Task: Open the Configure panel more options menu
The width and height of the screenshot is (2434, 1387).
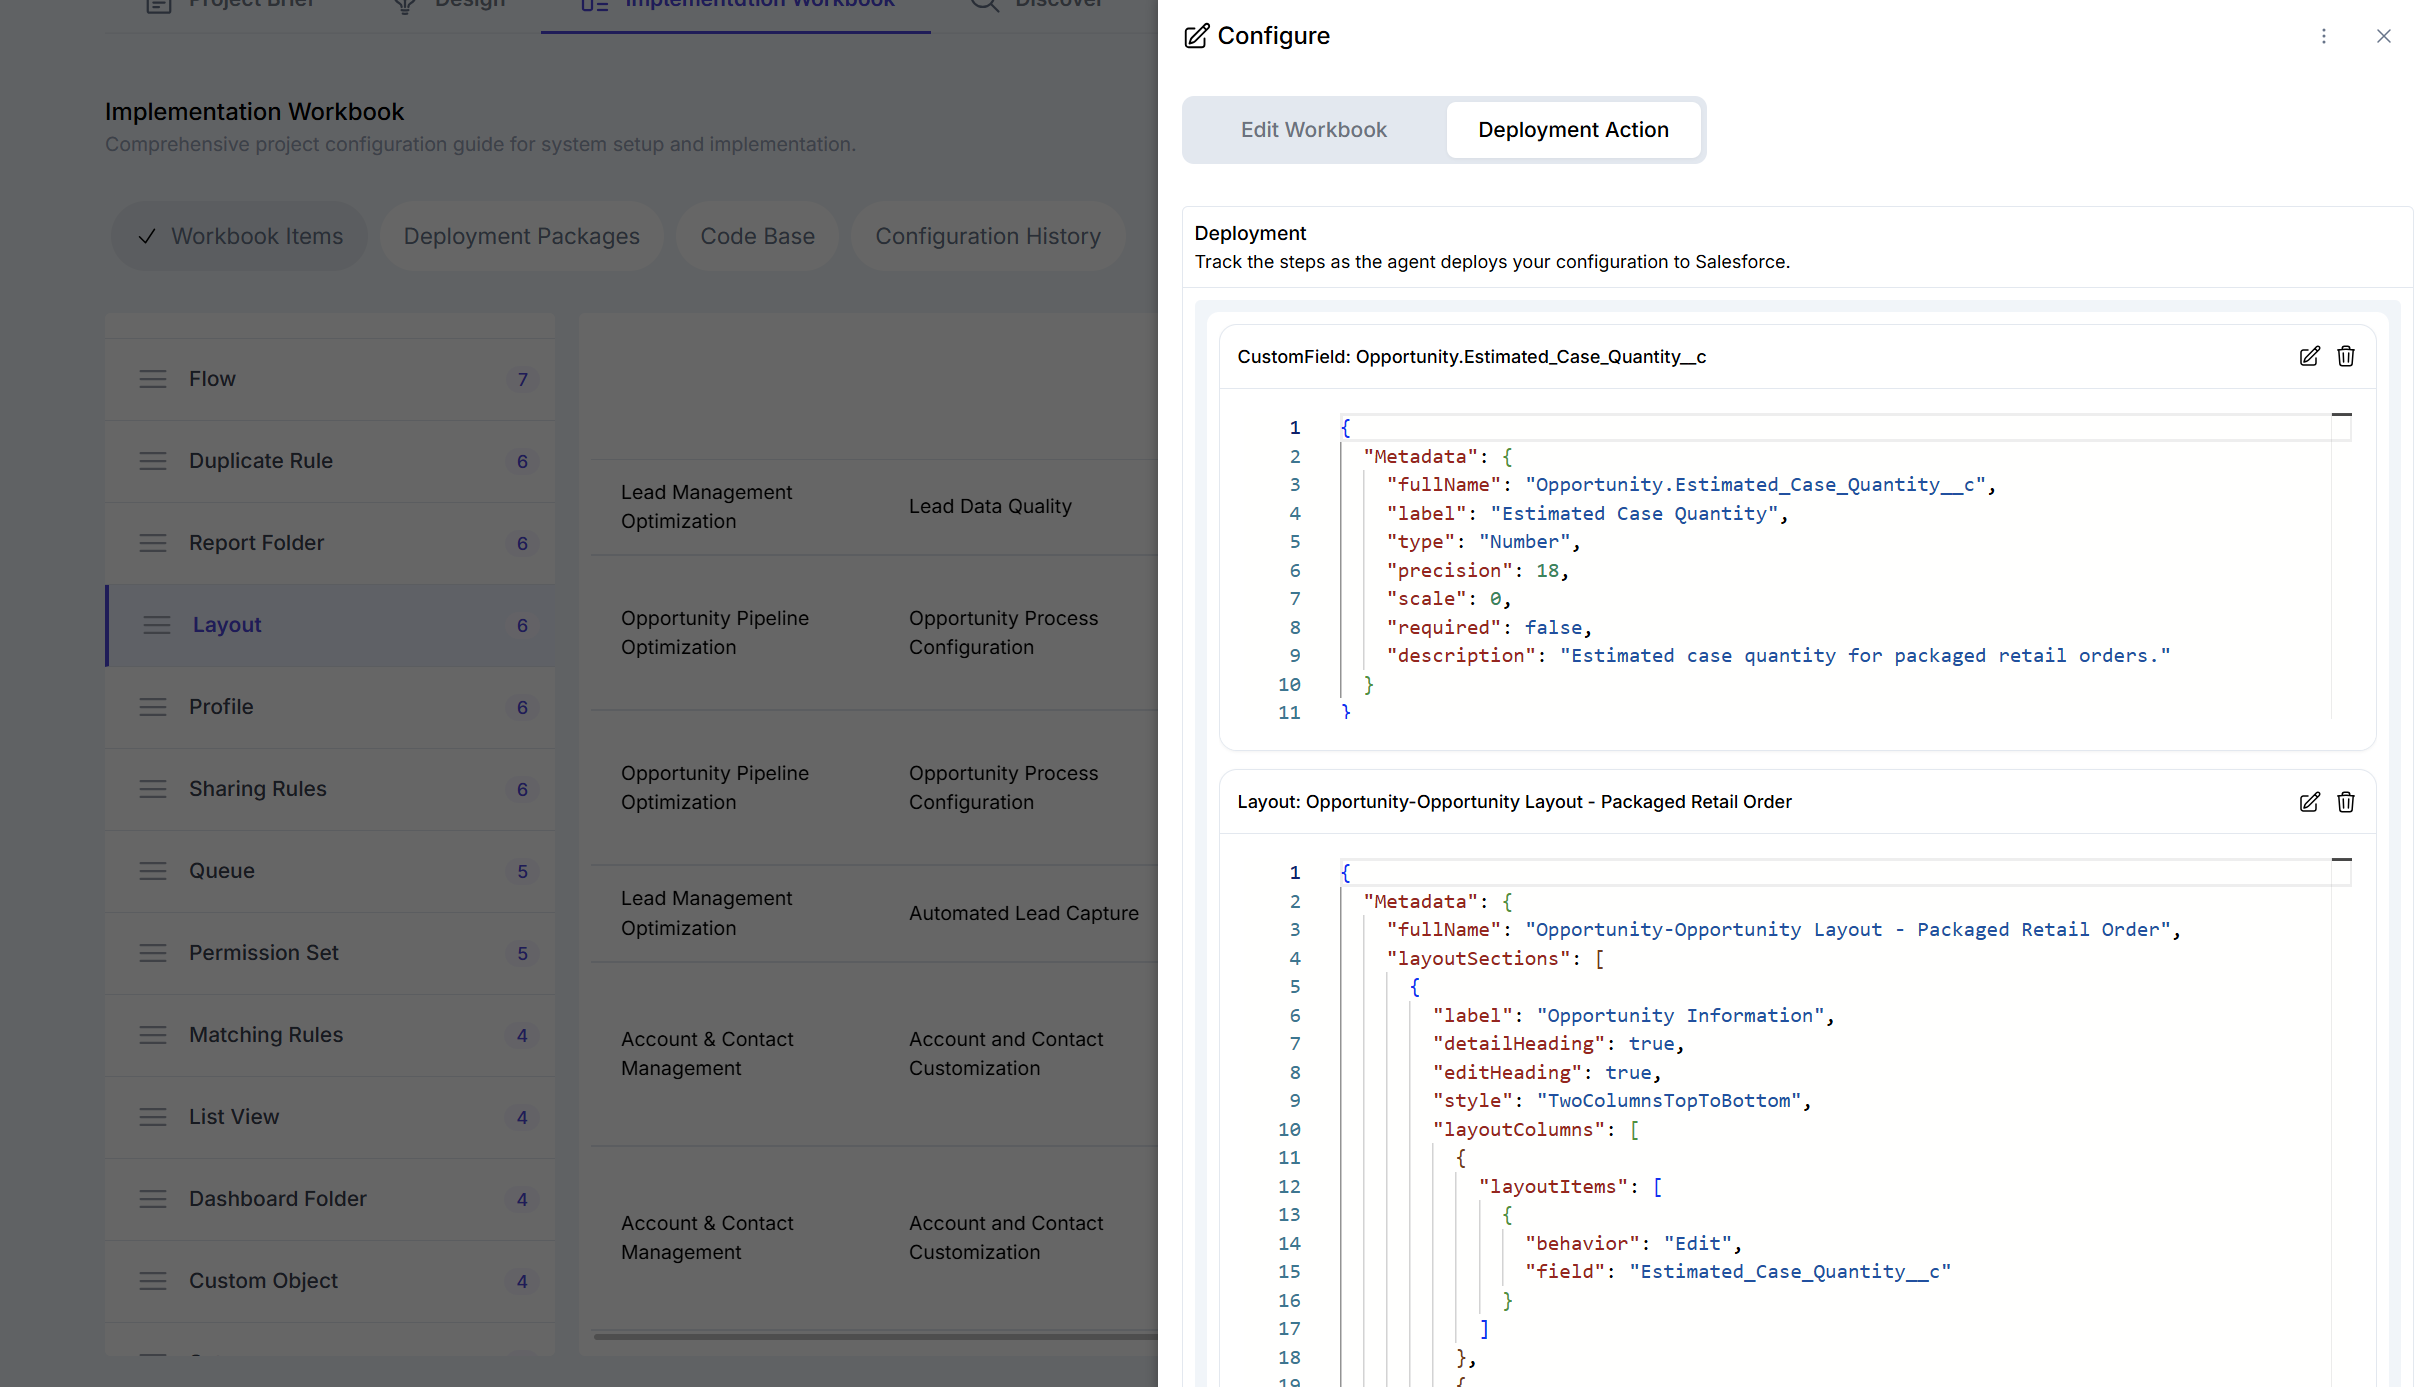Action: click(x=2324, y=36)
